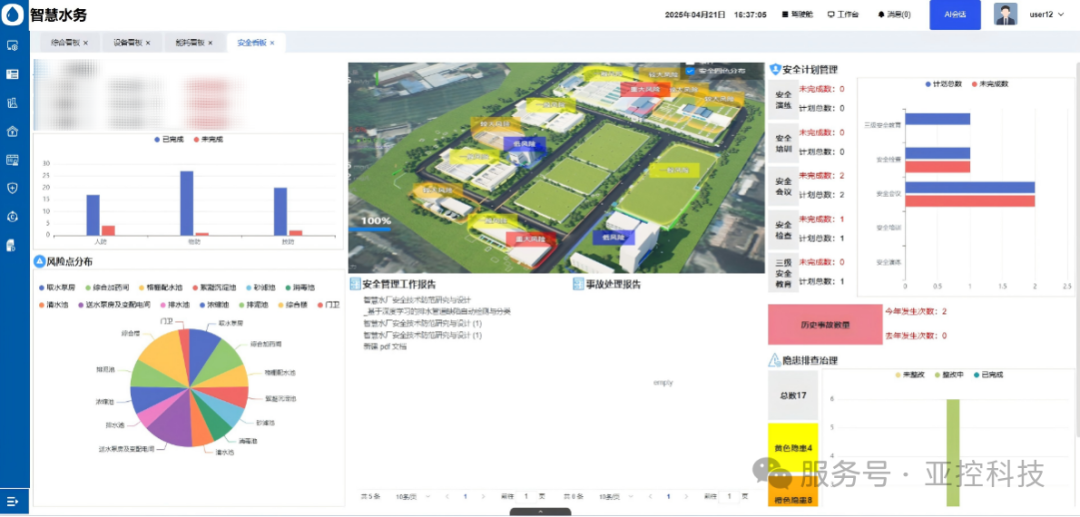
Task: Expand the sidebar with bottom-left menu icon
Action: pyautogui.click(x=13, y=501)
